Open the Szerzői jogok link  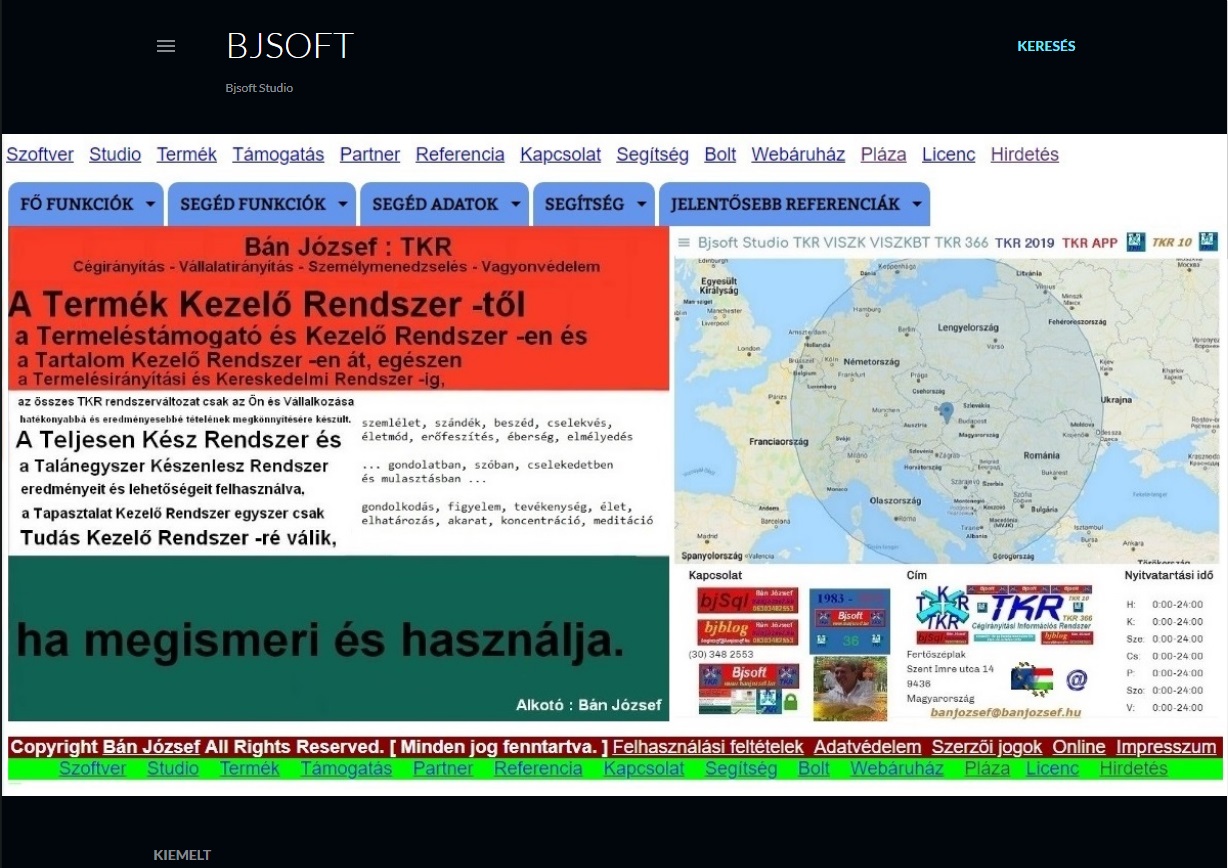click(987, 747)
